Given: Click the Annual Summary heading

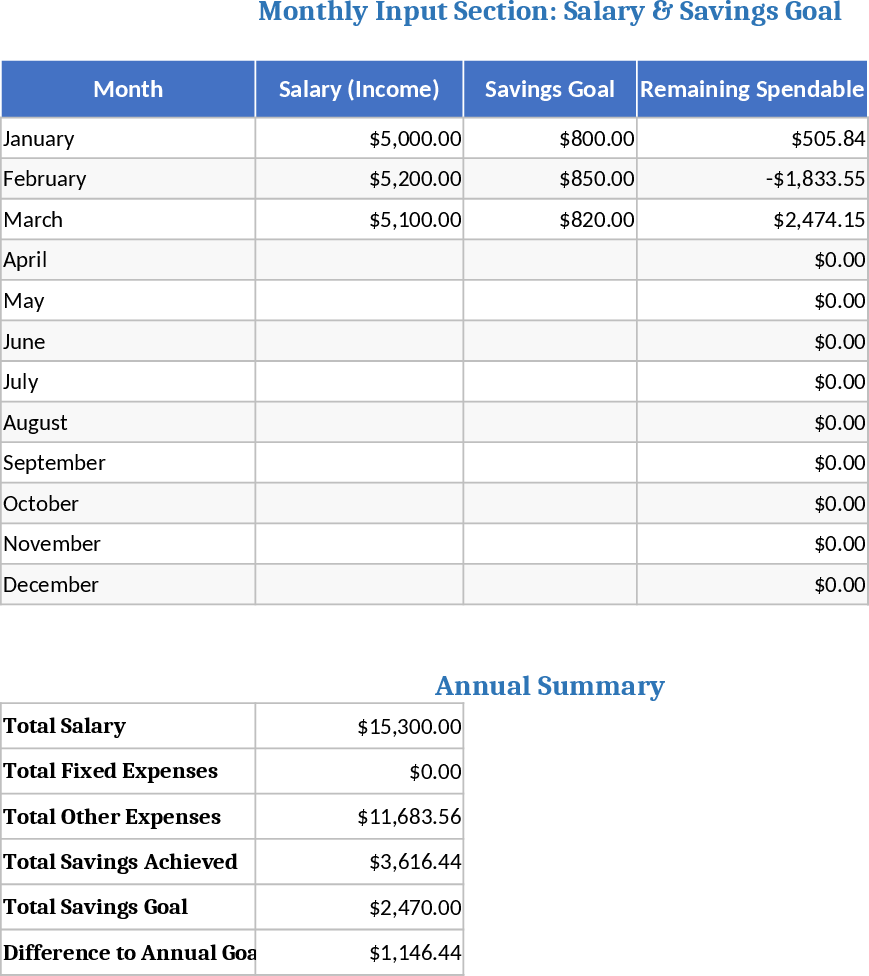Looking at the screenshot, I should (549, 686).
